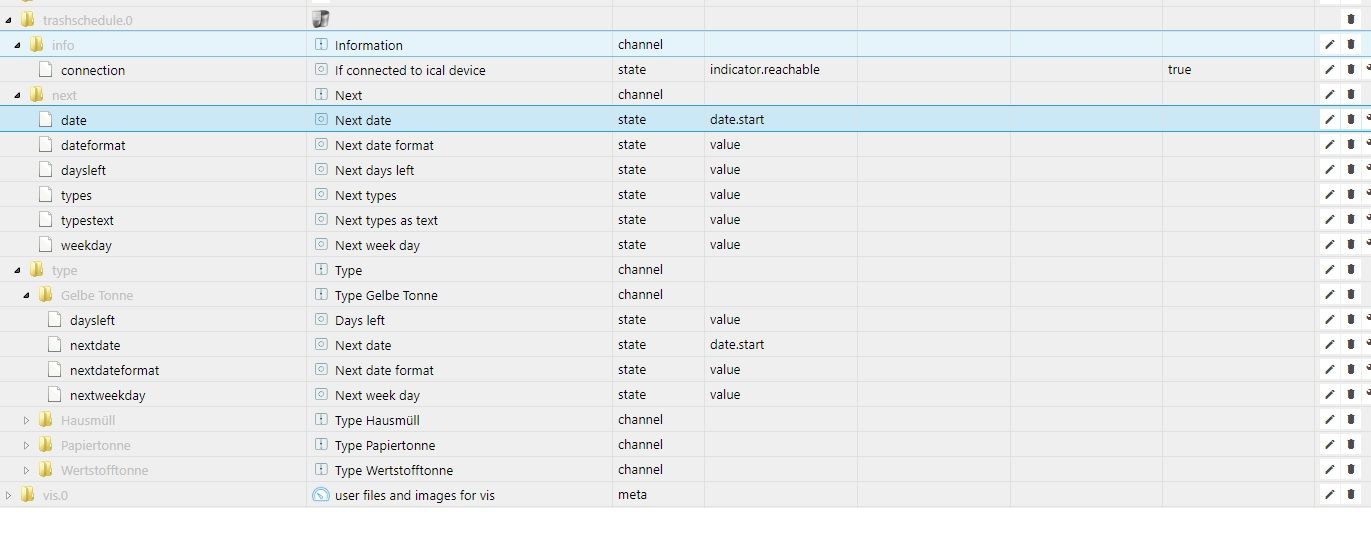Click the indicator.reachable role cell
The width and height of the screenshot is (1371, 540).
pyautogui.click(x=764, y=70)
